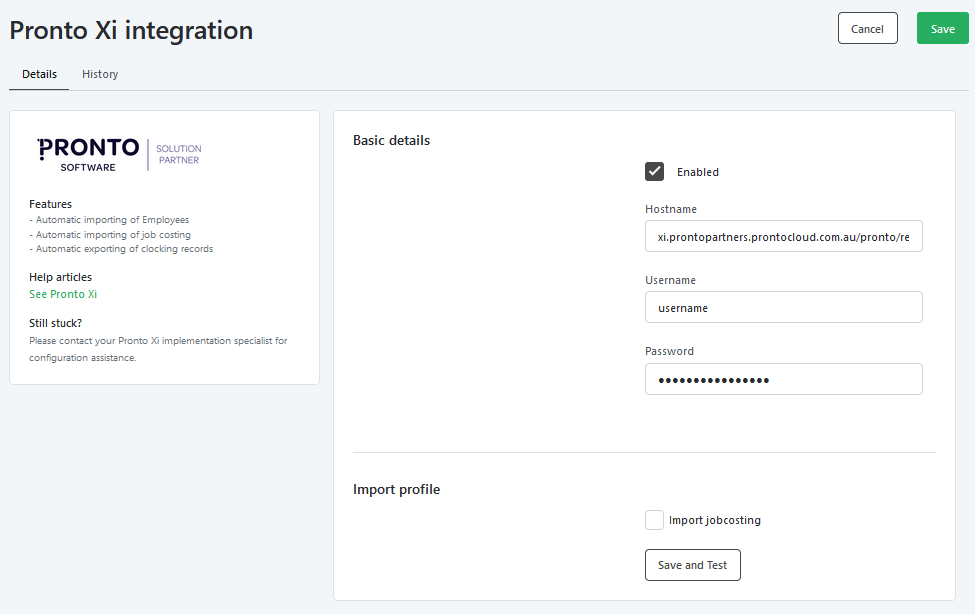Screen dimensions: 975x614
Task: Click the Import jobcosting label text
Action: (x=714, y=520)
